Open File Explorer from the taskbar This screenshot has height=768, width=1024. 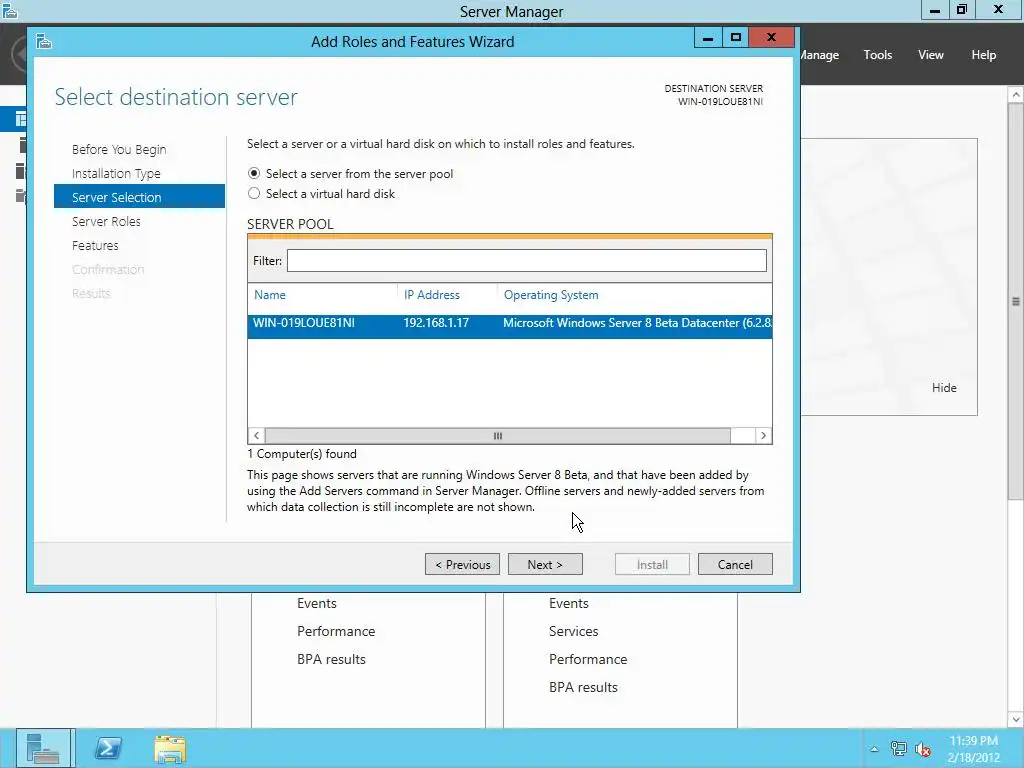(x=170, y=748)
